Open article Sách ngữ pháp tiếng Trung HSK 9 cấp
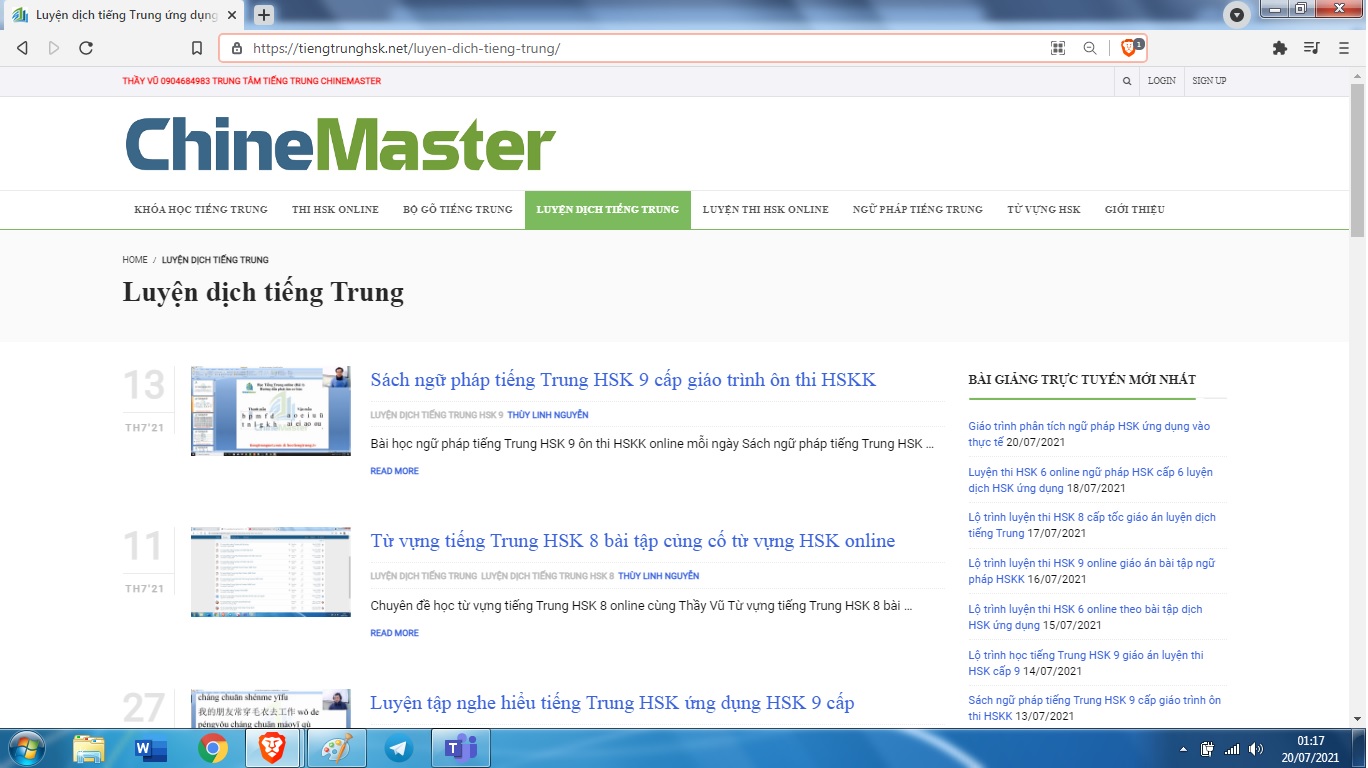The image size is (1368, 768). click(623, 380)
